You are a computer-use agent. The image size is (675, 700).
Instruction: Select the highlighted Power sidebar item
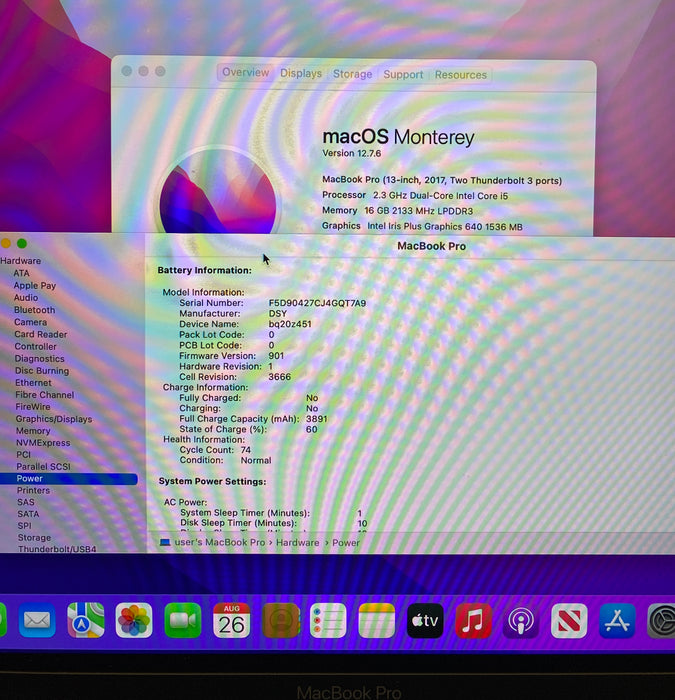(x=68, y=479)
